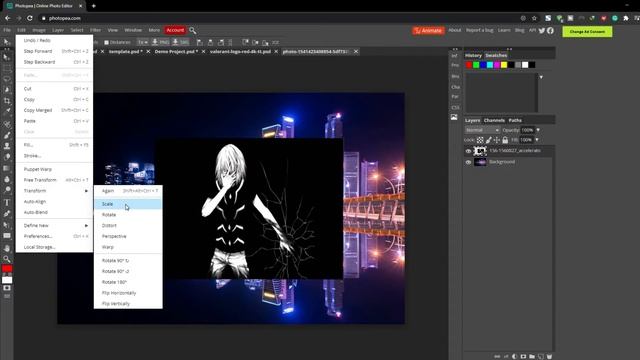Expand Define New submenu
The image size is (640, 360).
(54, 226)
